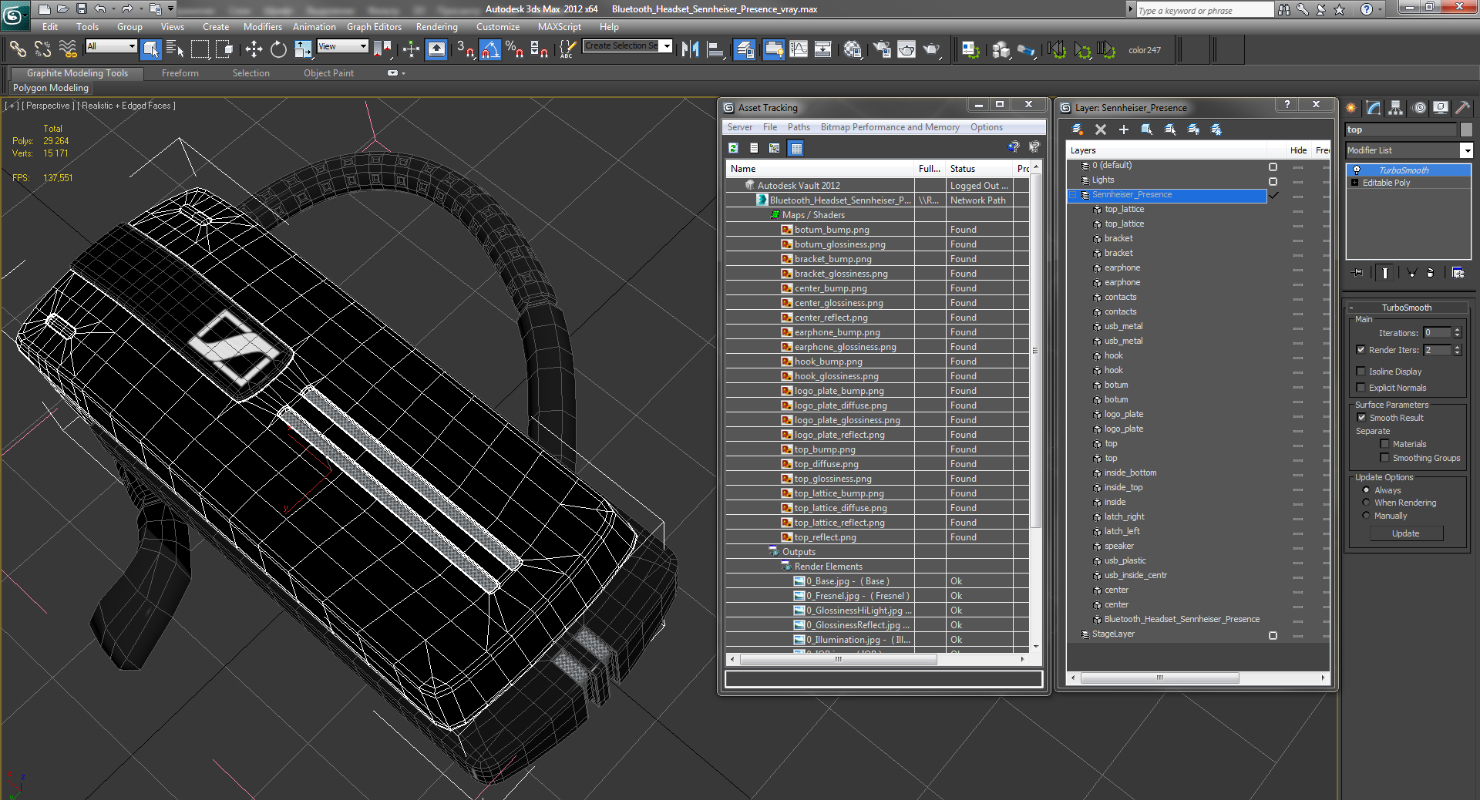Open Quick Access Toolbar customize arrow

pos(171,9)
